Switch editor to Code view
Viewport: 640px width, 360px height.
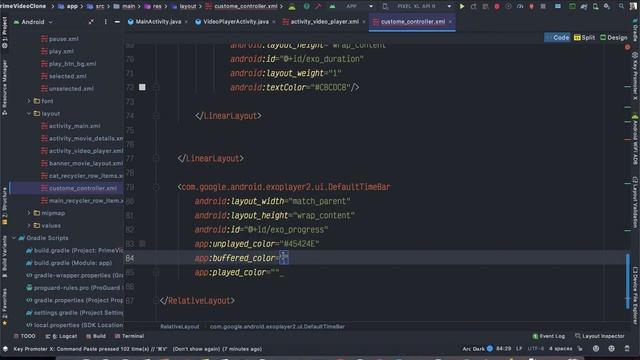click(557, 38)
